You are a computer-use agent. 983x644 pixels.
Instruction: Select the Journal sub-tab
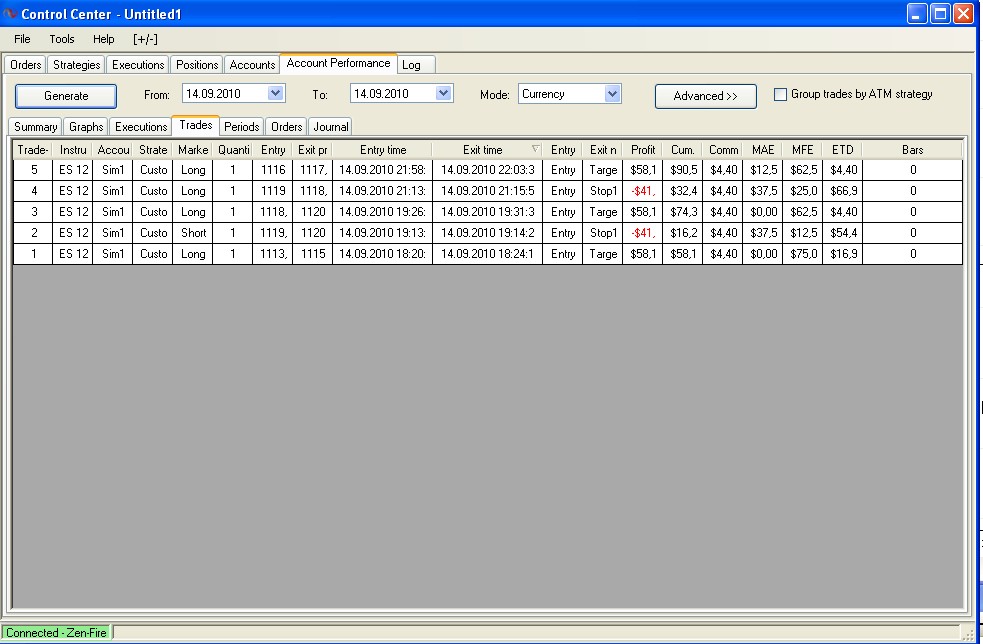click(x=331, y=127)
